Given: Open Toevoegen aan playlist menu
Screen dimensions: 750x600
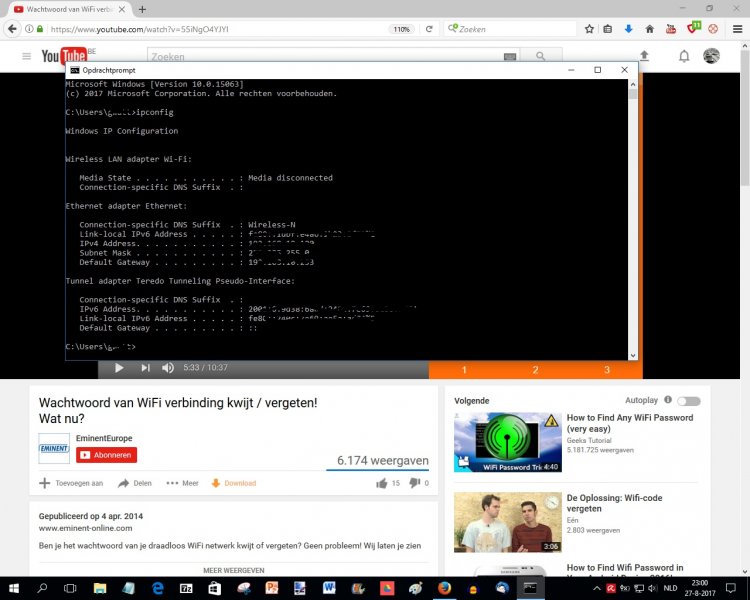Looking at the screenshot, I should pyautogui.click(x=71, y=483).
